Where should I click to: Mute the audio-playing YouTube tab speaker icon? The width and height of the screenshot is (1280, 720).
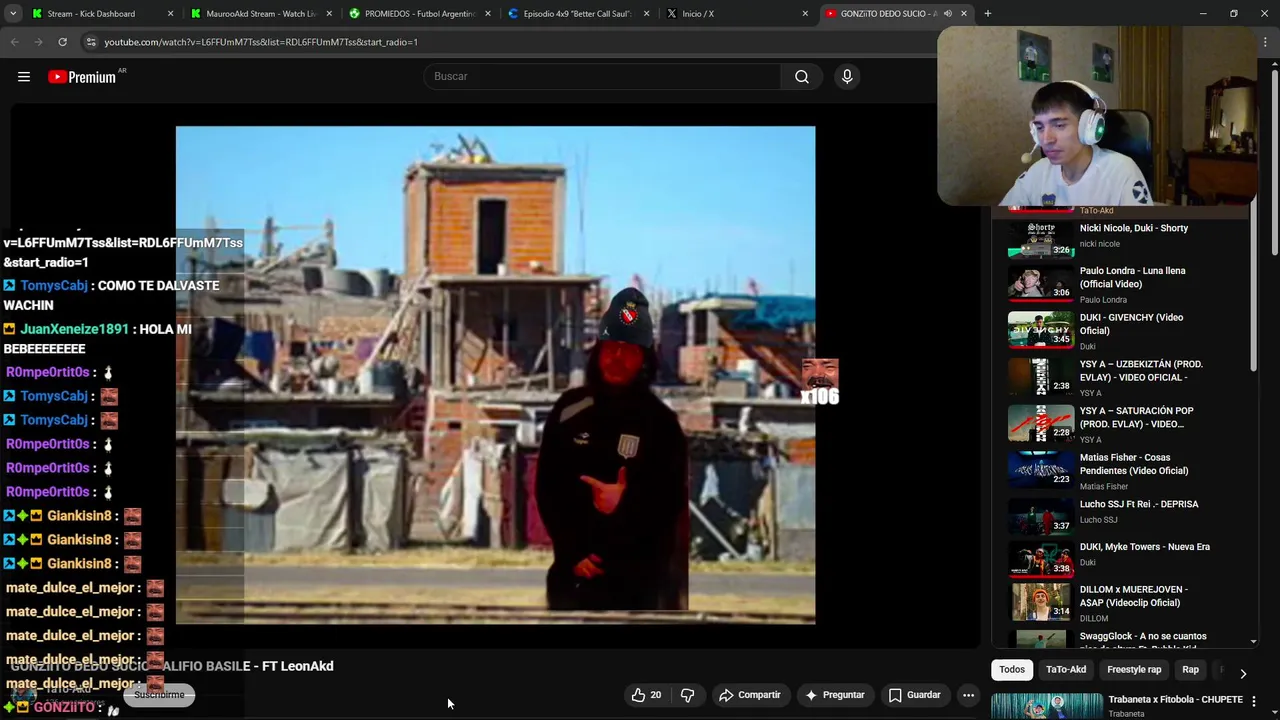coord(947,14)
